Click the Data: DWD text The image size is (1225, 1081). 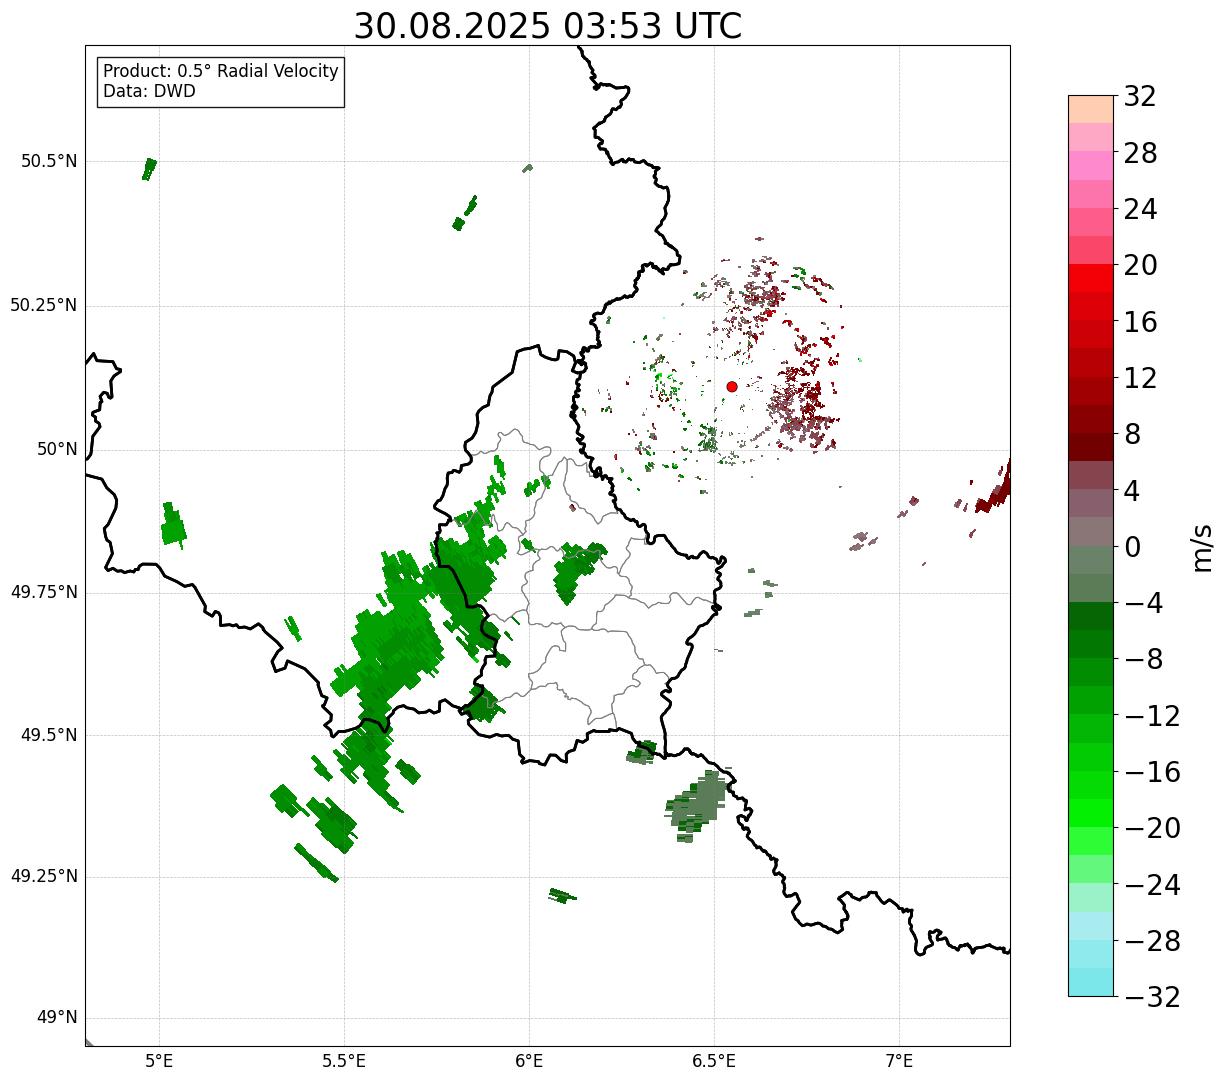coord(149,91)
